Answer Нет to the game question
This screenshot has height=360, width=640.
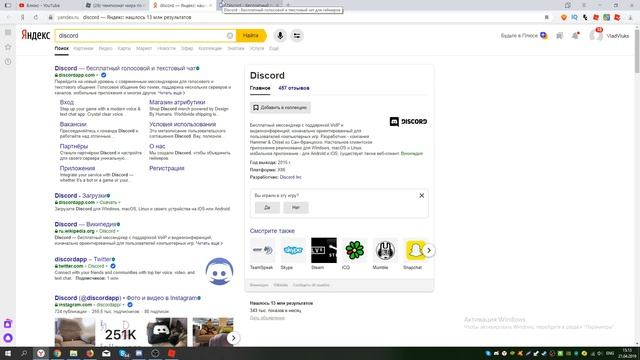click(296, 207)
